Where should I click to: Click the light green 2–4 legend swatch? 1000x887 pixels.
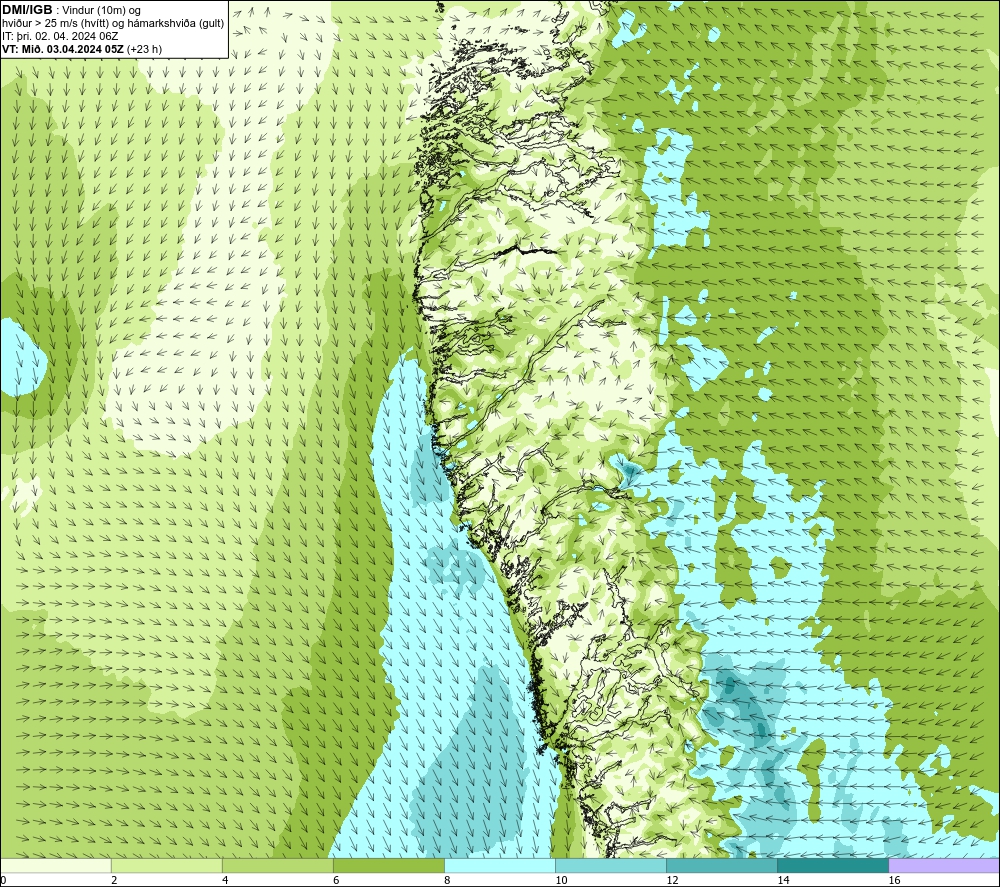pyautogui.click(x=166, y=865)
